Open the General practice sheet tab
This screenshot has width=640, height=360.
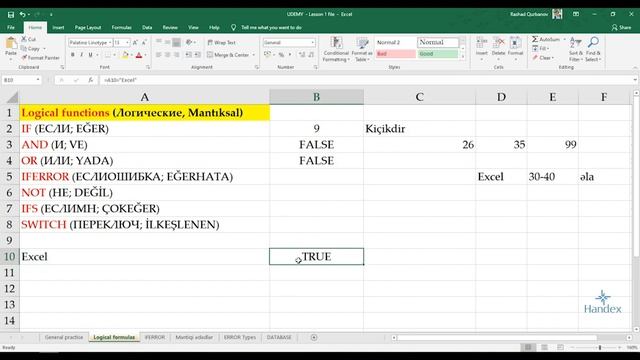click(64, 338)
